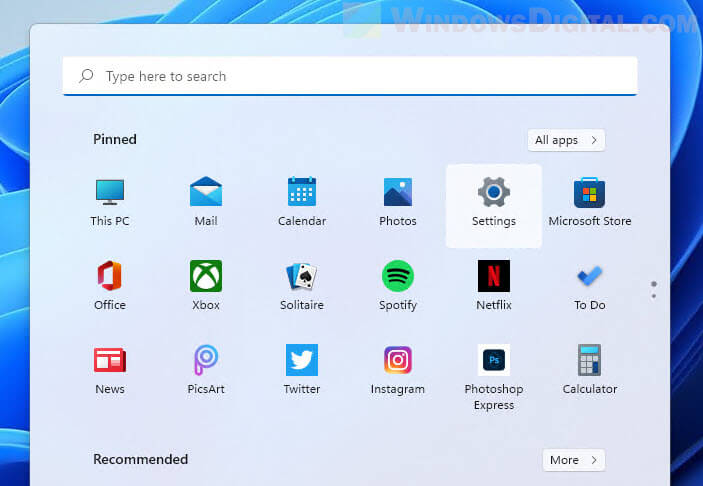
Task: Open the Photos app
Action: [x=398, y=202]
